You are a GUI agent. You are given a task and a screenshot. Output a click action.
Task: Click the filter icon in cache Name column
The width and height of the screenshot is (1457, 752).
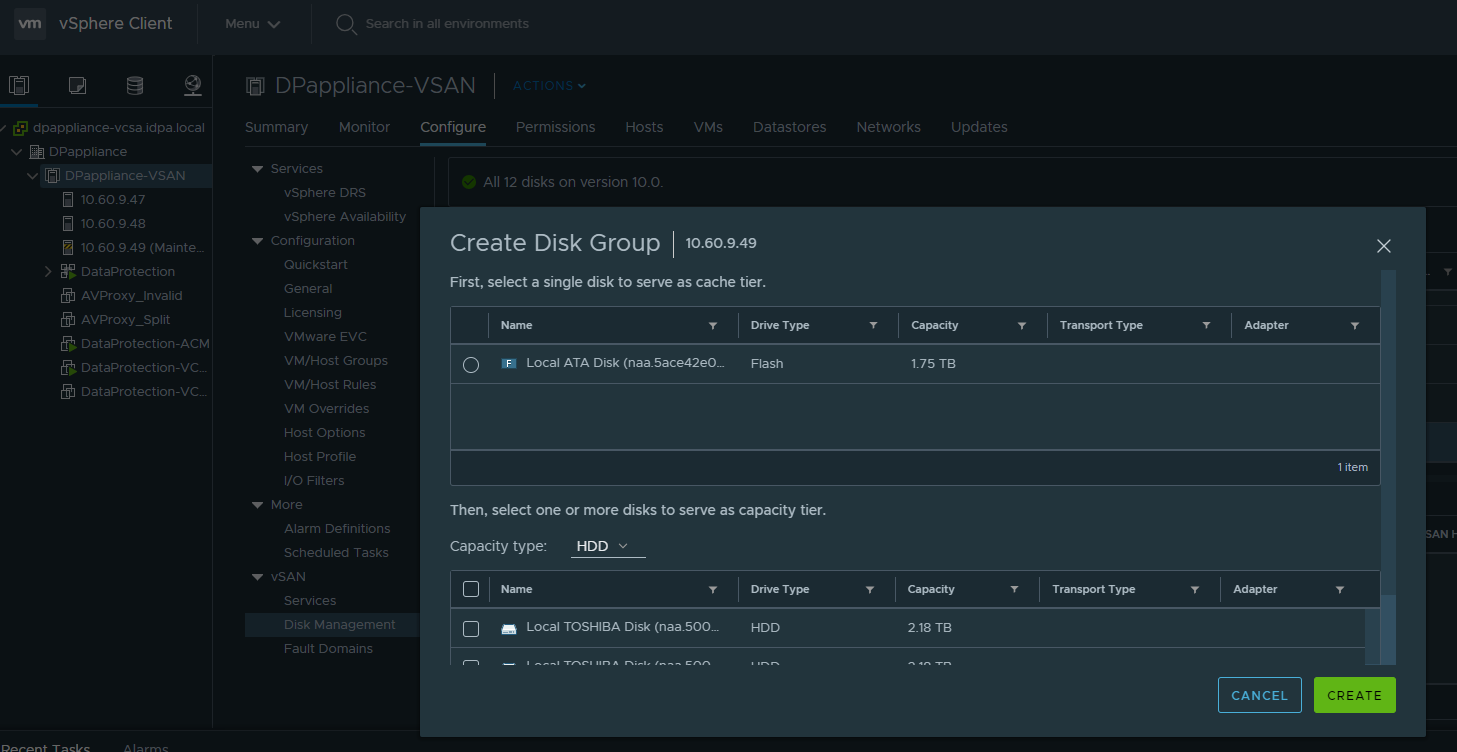[x=713, y=326]
